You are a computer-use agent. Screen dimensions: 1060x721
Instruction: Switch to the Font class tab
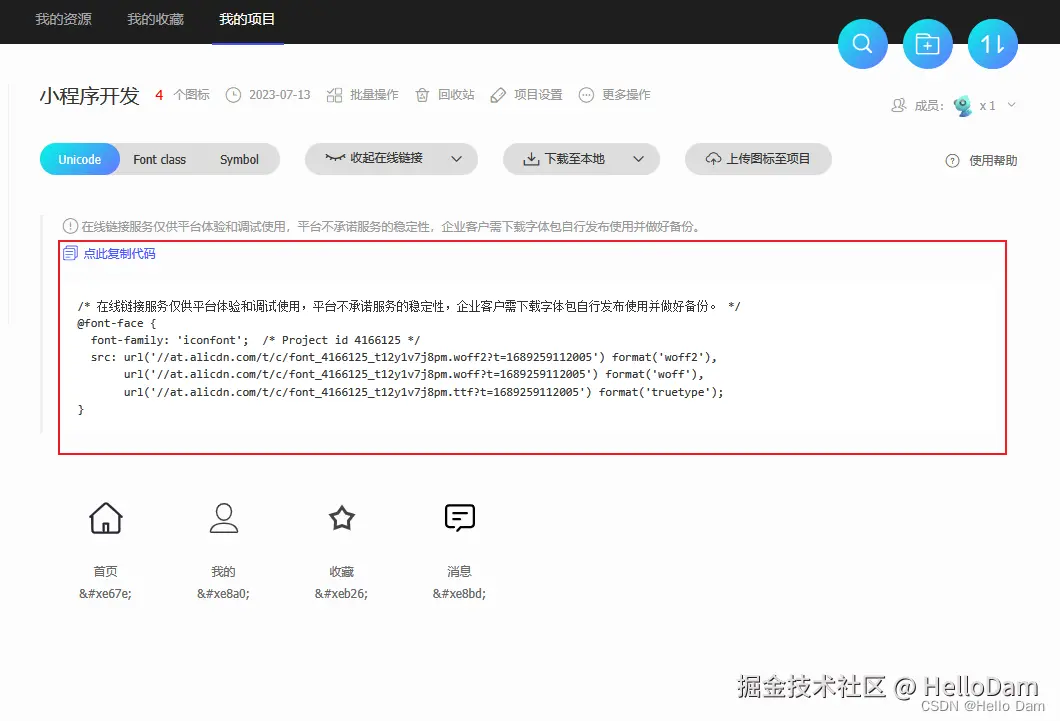coord(159,159)
